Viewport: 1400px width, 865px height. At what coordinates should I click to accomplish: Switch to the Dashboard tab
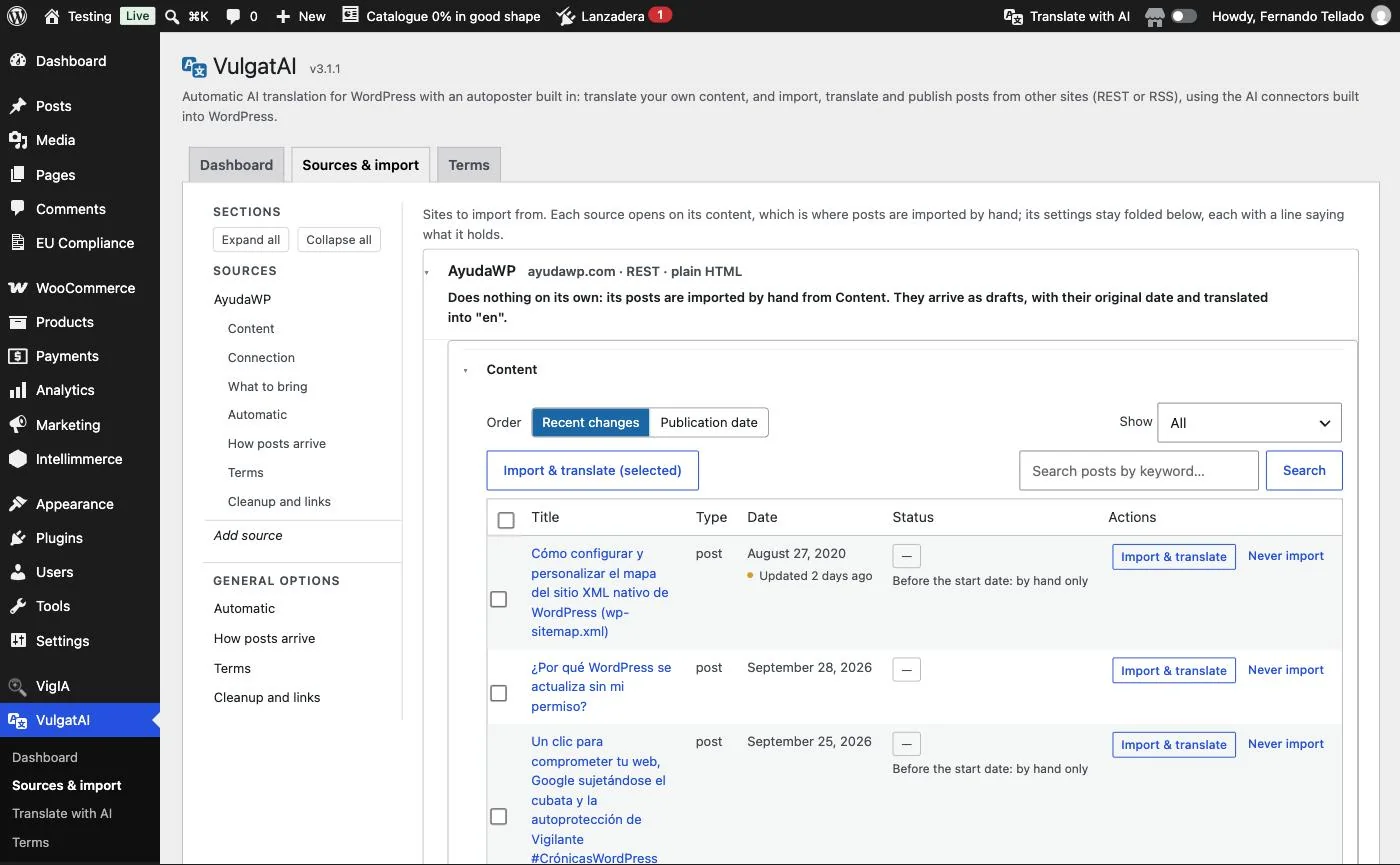236,165
